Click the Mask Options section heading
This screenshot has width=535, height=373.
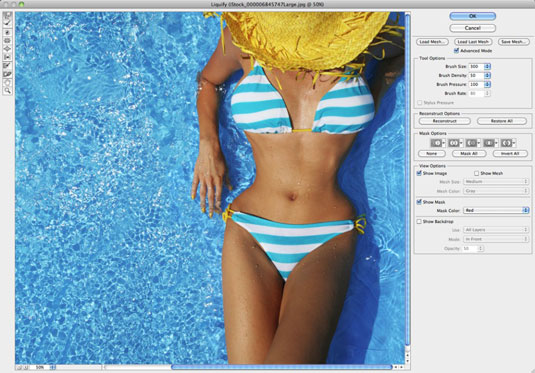coord(433,133)
